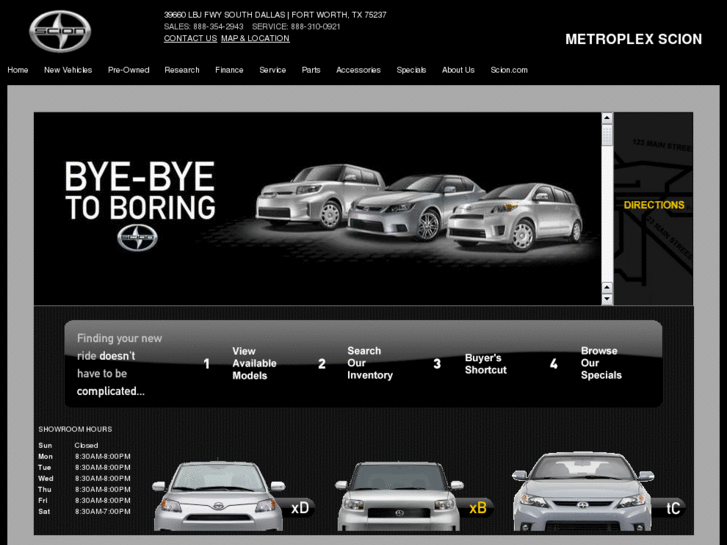Click the Mon 8:30AM-8:00PM hours row
This screenshot has width=727, height=545.
(84, 456)
